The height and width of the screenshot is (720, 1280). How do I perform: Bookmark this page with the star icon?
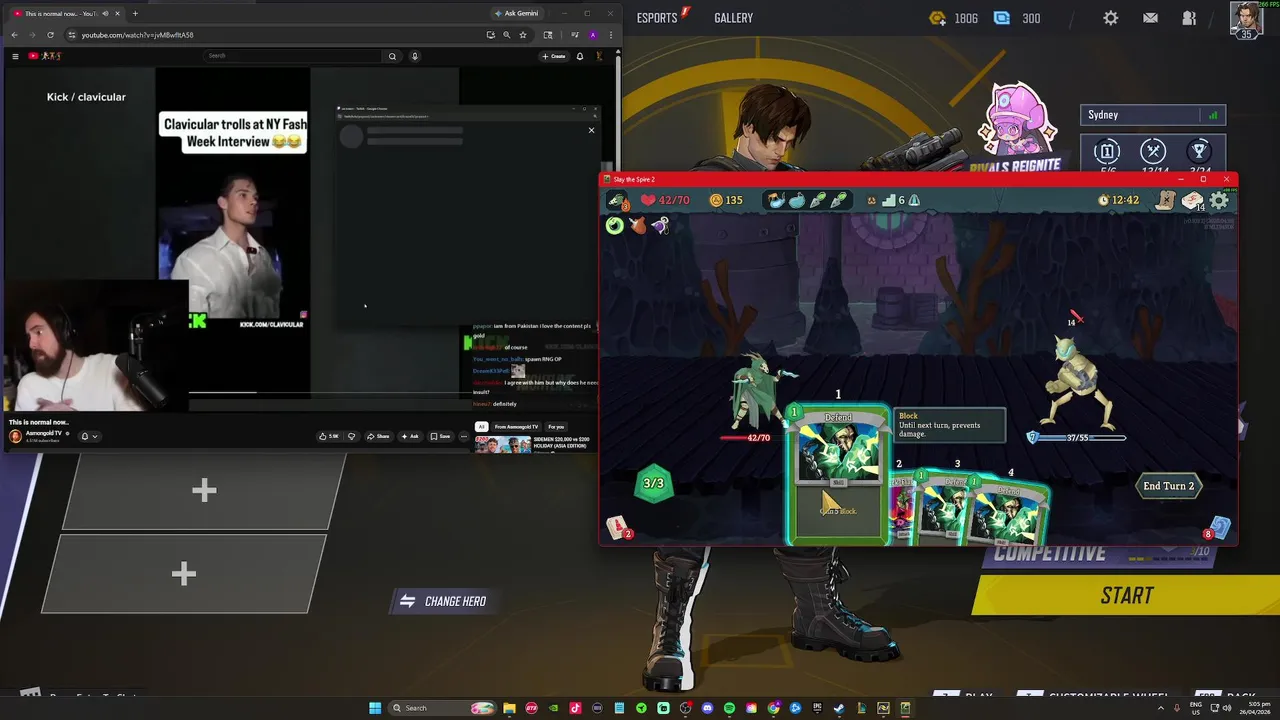522,35
